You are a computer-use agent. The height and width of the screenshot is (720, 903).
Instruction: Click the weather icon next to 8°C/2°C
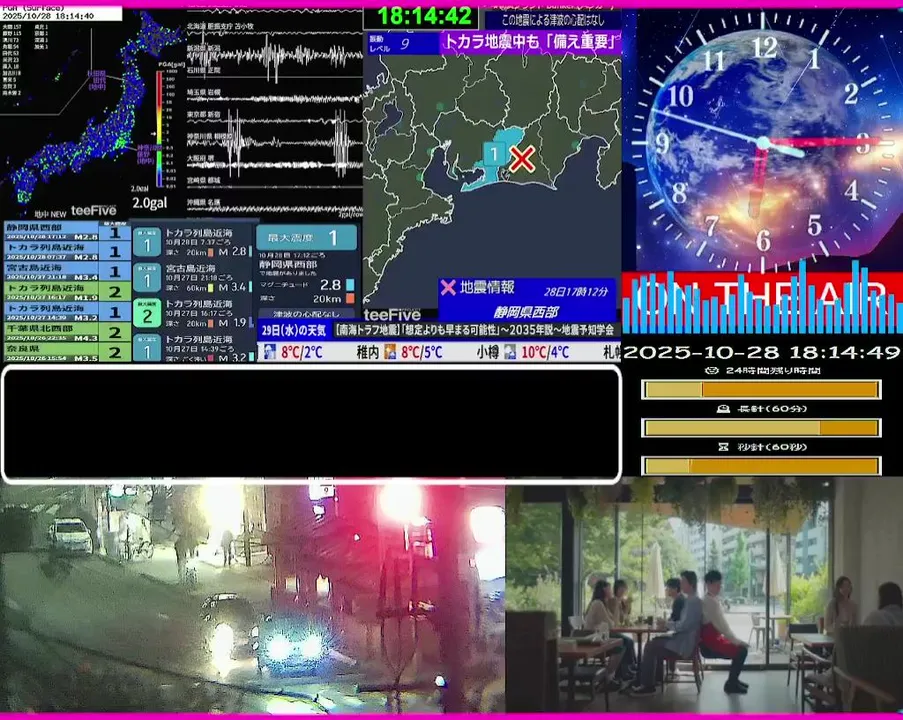[270, 352]
